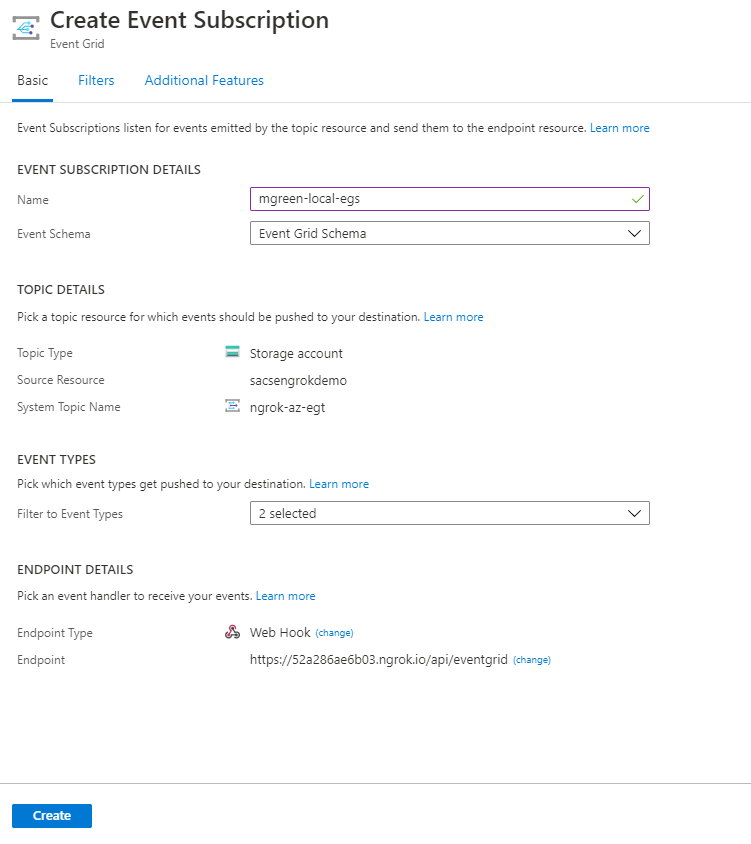
Task: Click the EVENT SUBSCRIPTION DETAILS heading
Action: (x=109, y=170)
